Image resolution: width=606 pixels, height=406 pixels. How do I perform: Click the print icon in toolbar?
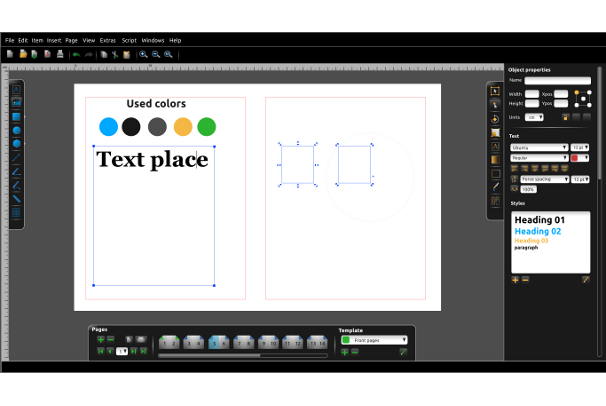coord(60,54)
